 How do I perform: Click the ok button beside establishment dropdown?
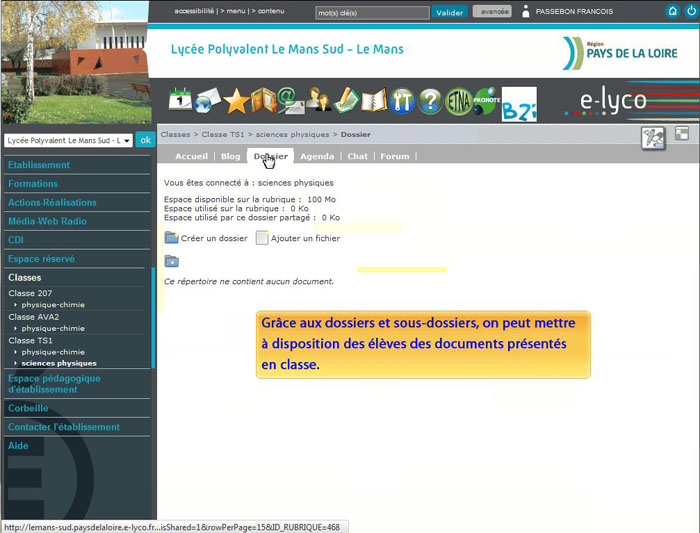pos(146,140)
